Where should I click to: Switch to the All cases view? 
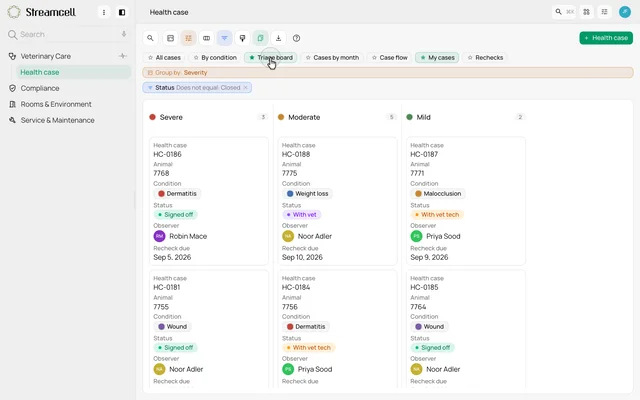[x=164, y=58]
